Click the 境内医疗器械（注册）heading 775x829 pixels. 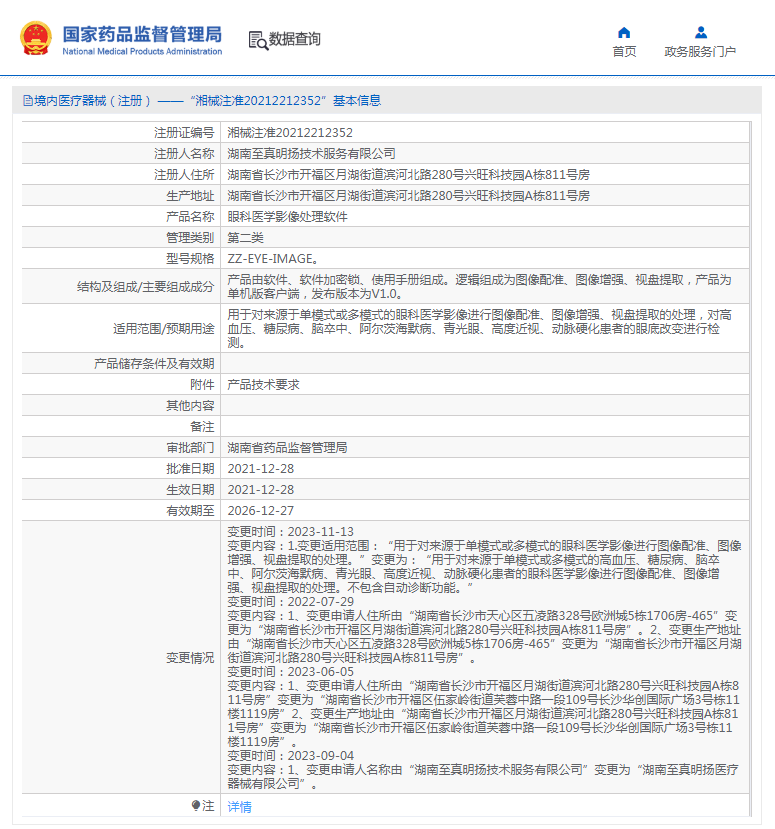[x=93, y=100]
